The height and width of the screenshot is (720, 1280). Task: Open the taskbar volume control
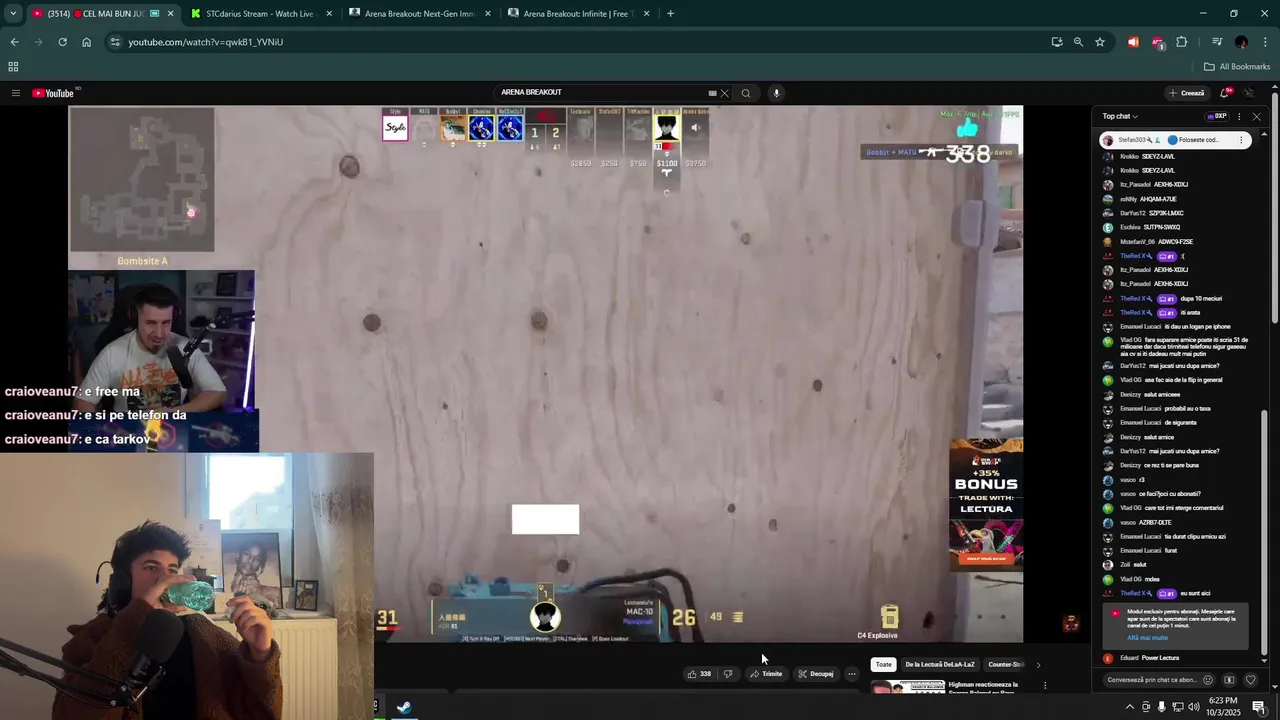[x=1194, y=707]
